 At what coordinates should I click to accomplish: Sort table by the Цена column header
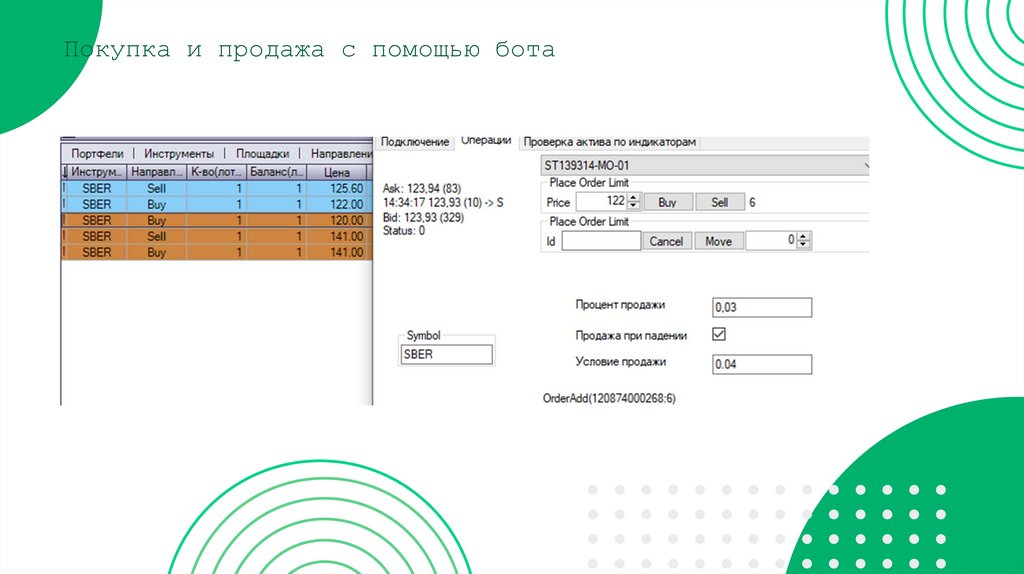[336, 172]
